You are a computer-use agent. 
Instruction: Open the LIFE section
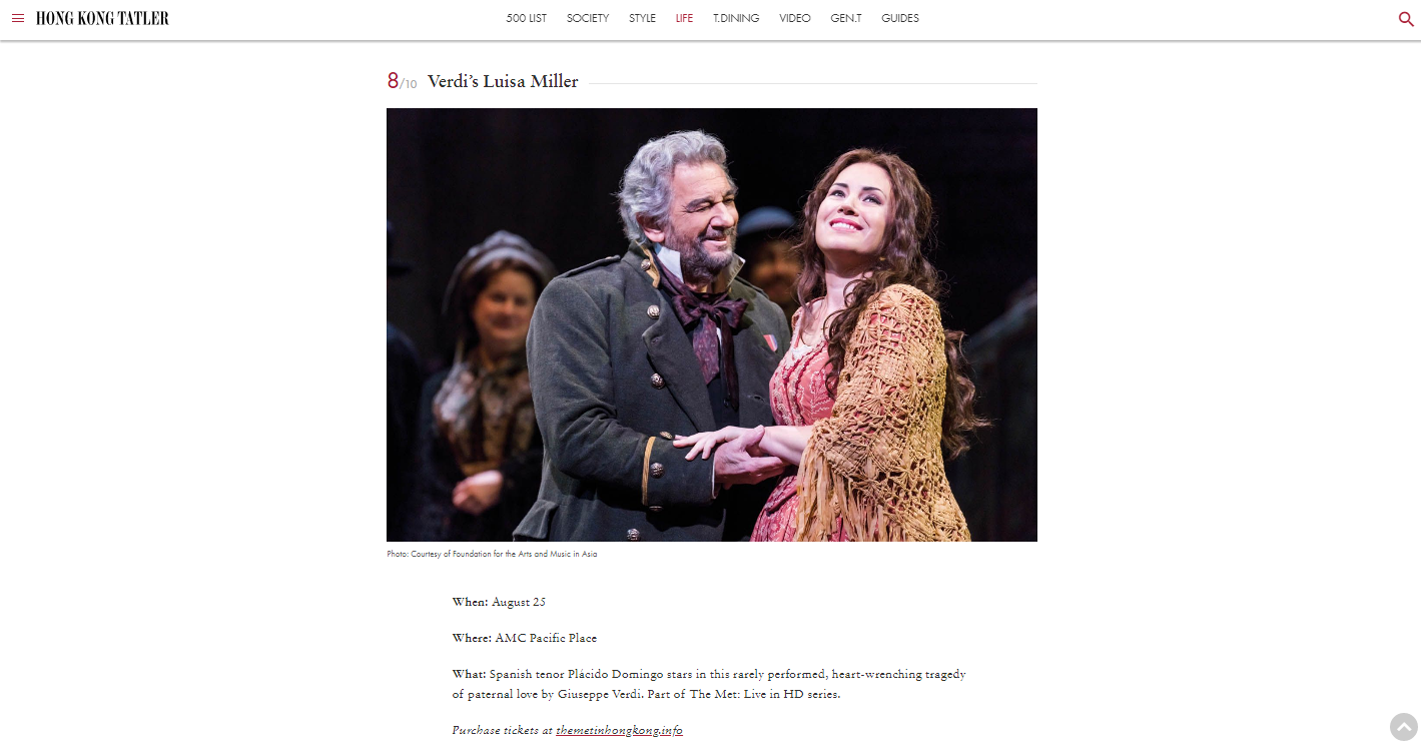pos(684,18)
